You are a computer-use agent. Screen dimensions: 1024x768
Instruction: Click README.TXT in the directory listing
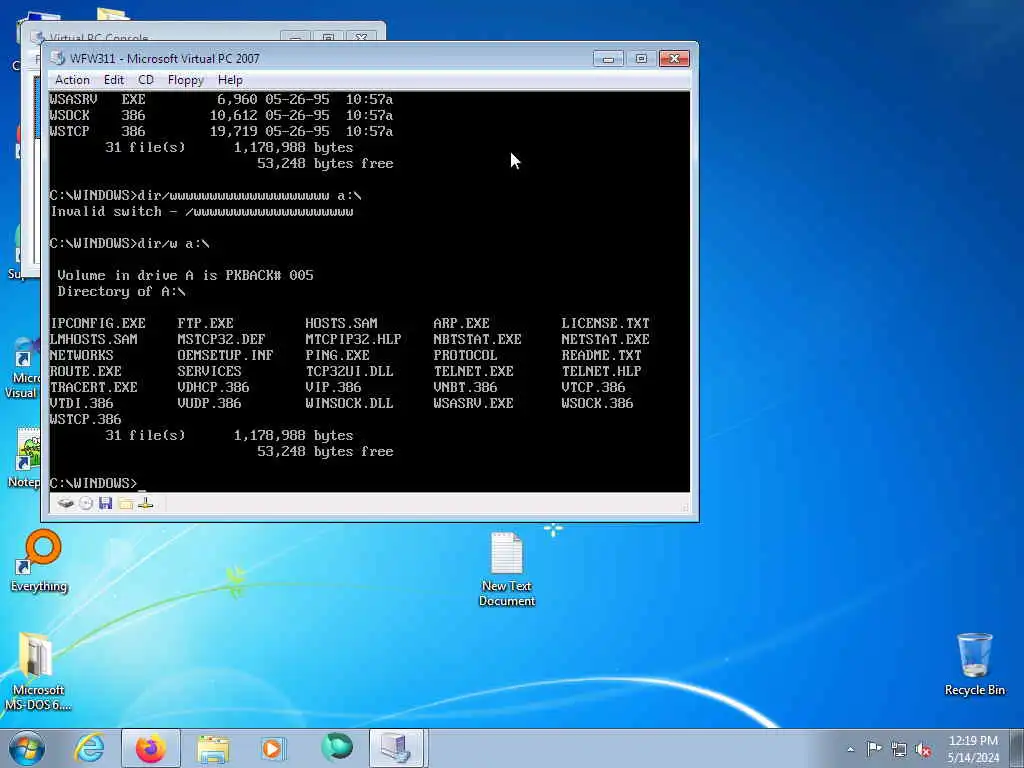coord(601,355)
